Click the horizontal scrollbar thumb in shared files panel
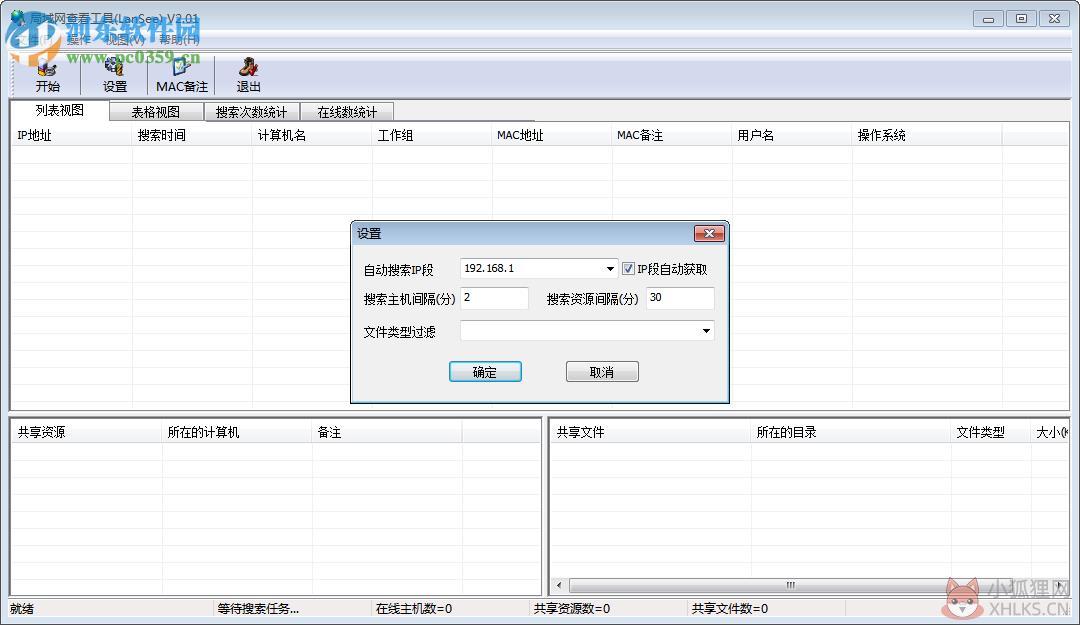Image resolution: width=1080 pixels, height=625 pixels. pyautogui.click(x=791, y=586)
